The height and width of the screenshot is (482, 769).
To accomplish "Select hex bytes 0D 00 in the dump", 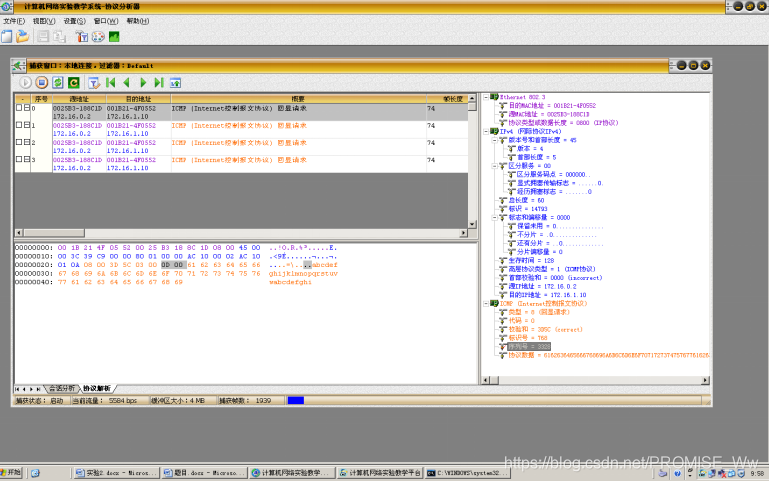I will click(172, 265).
